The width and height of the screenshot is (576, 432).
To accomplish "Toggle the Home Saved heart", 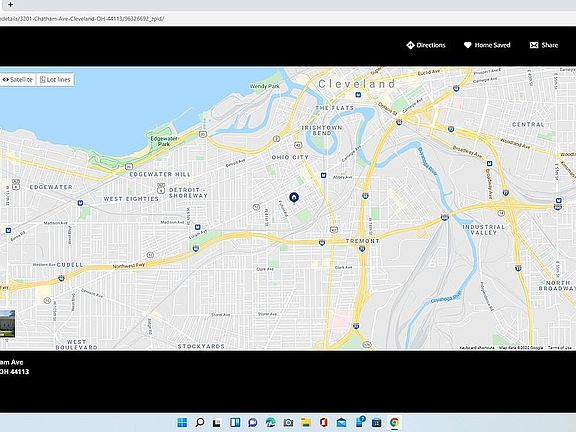I will [x=487, y=45].
